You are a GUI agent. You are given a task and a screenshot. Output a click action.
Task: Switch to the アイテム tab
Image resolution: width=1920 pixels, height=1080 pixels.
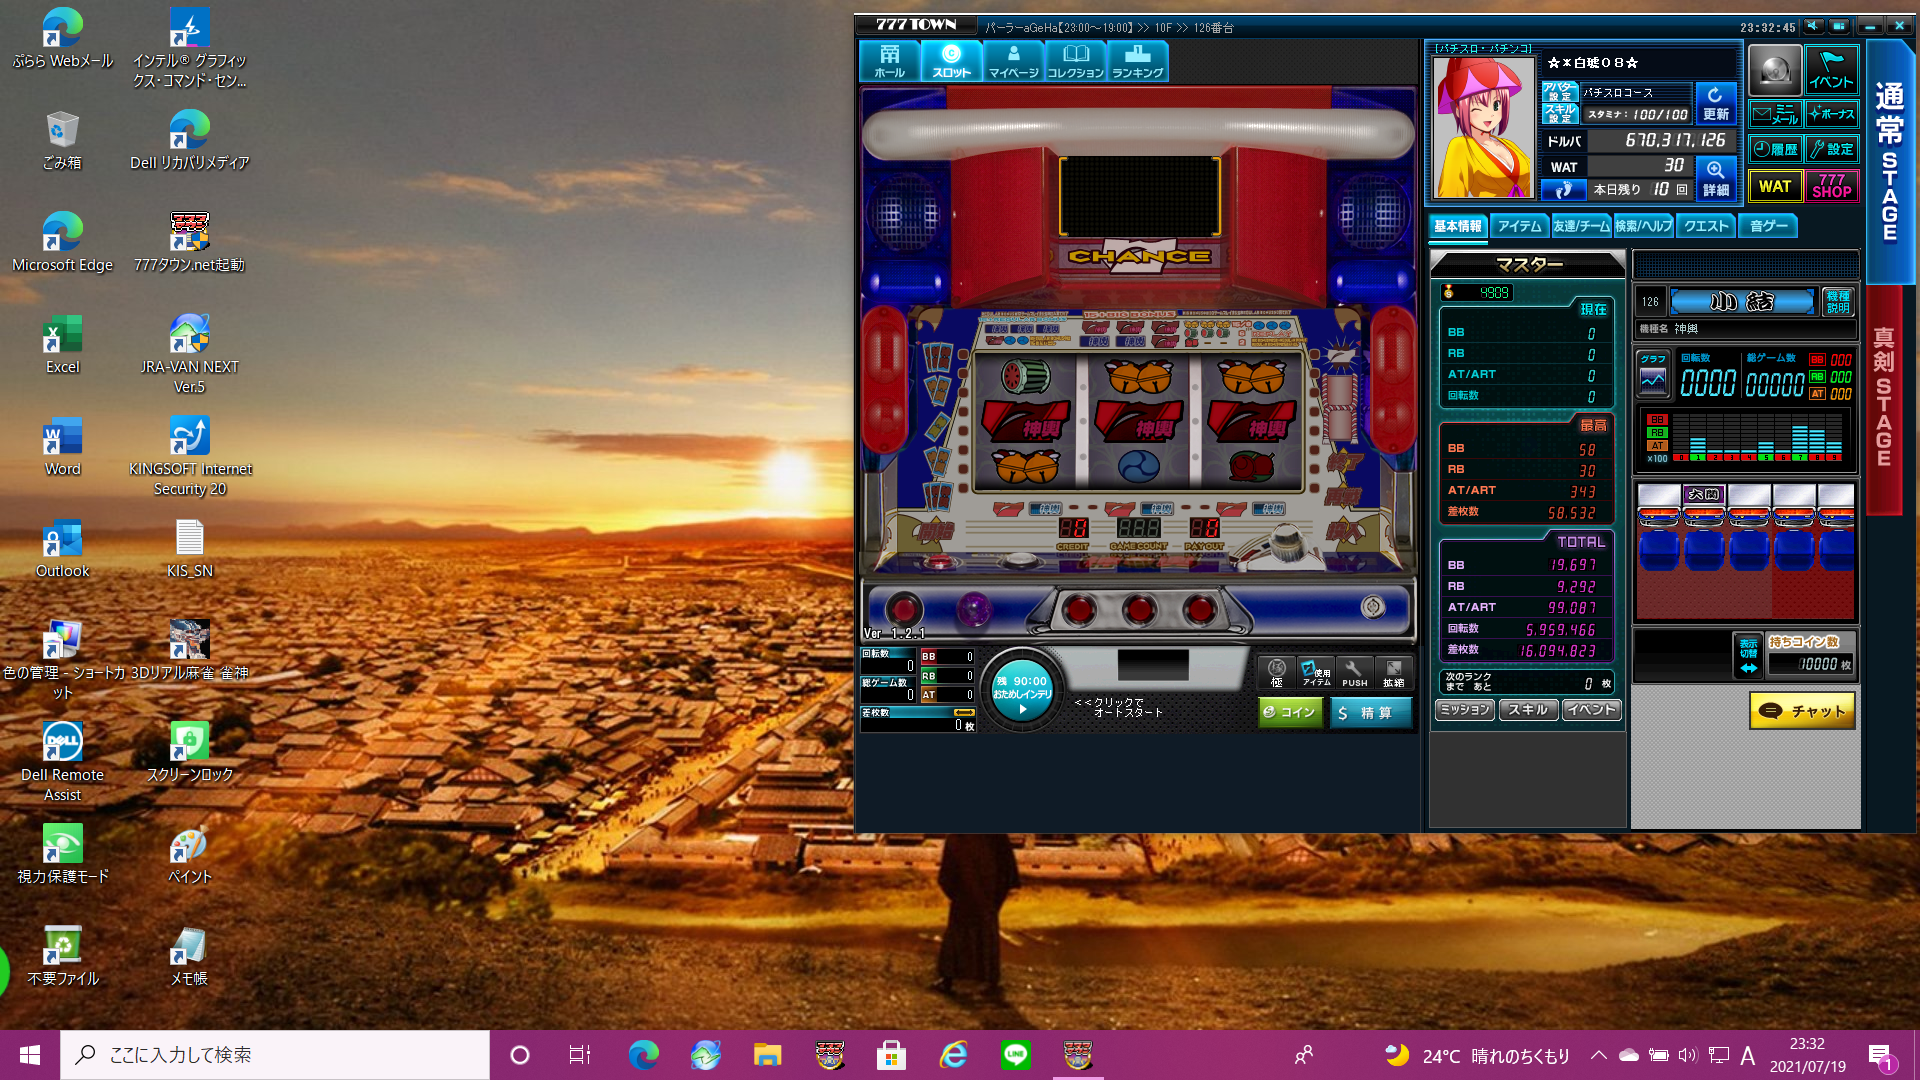click(1520, 227)
